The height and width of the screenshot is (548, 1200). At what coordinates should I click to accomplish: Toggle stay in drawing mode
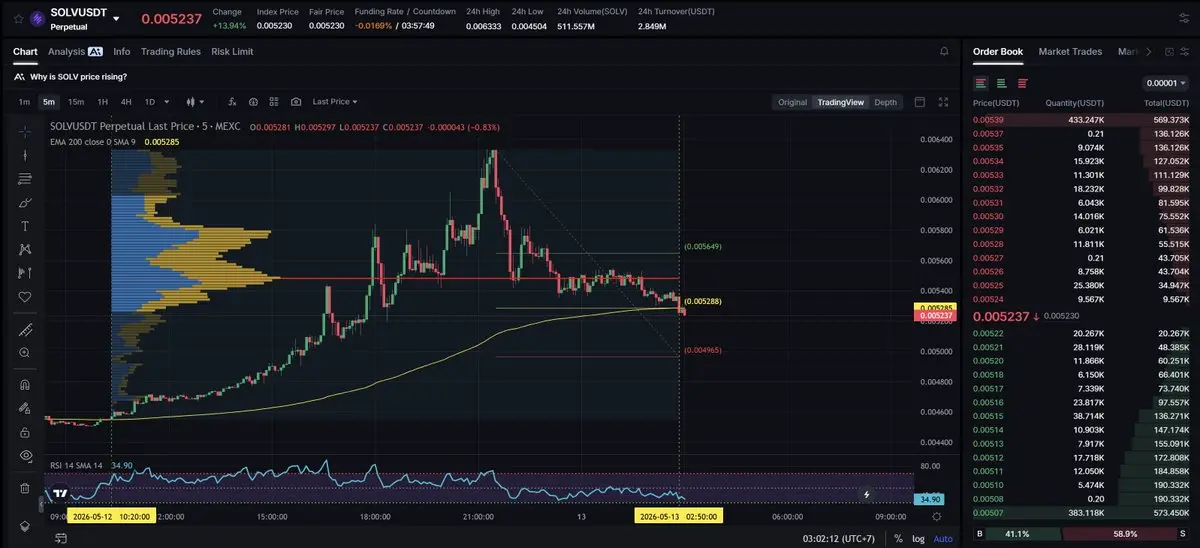pos(25,408)
